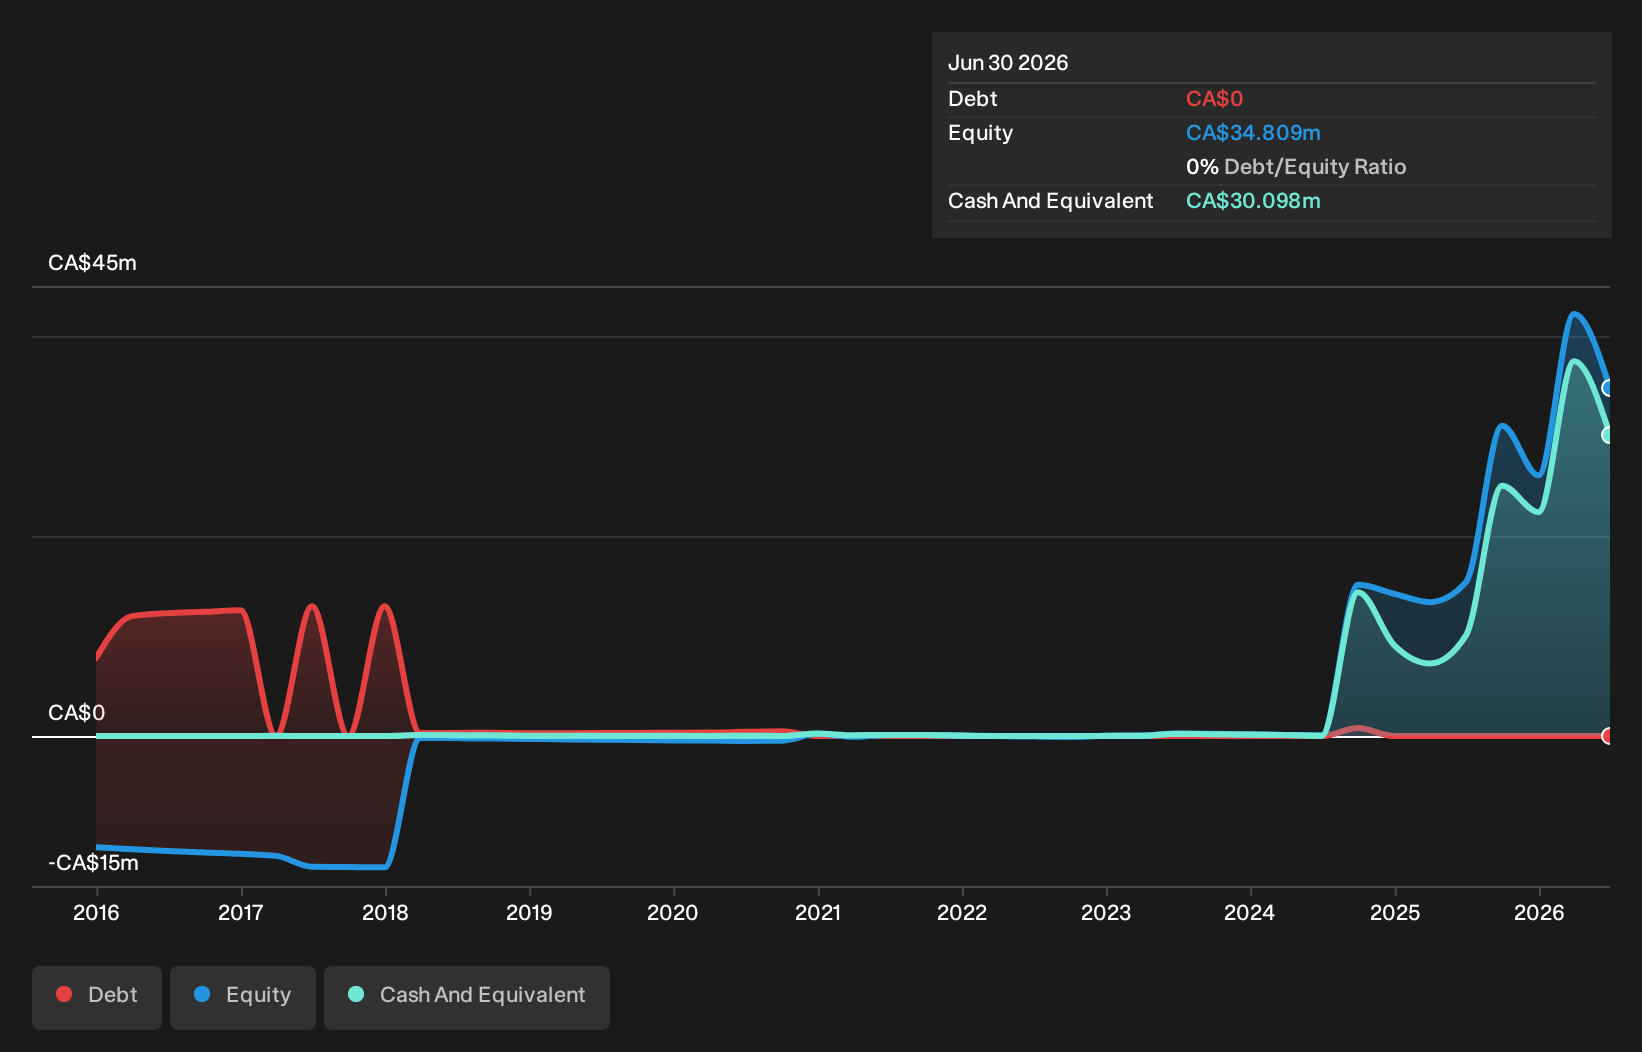Click the 2022 x-axis label
The height and width of the screenshot is (1052, 1642).
click(x=962, y=912)
